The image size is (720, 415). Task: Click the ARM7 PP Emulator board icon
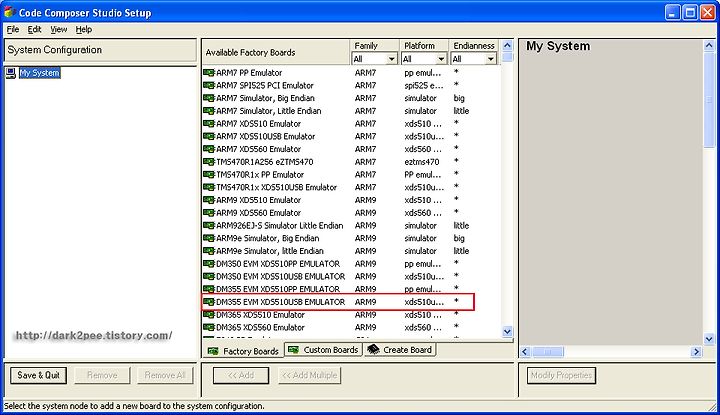click(x=208, y=73)
